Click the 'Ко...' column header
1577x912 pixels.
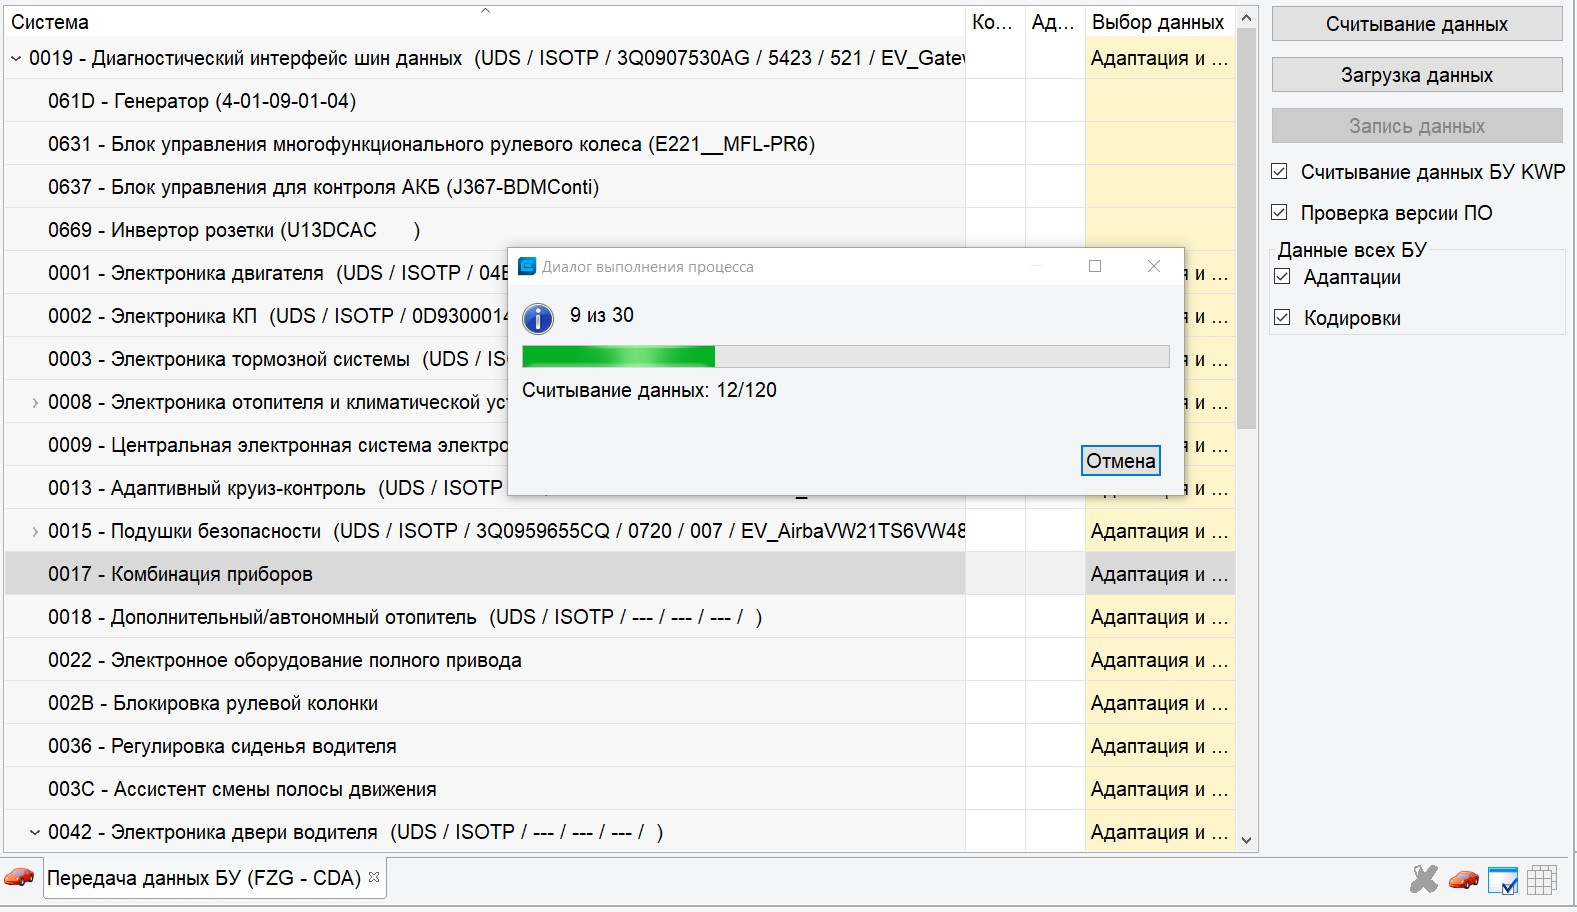tap(995, 22)
